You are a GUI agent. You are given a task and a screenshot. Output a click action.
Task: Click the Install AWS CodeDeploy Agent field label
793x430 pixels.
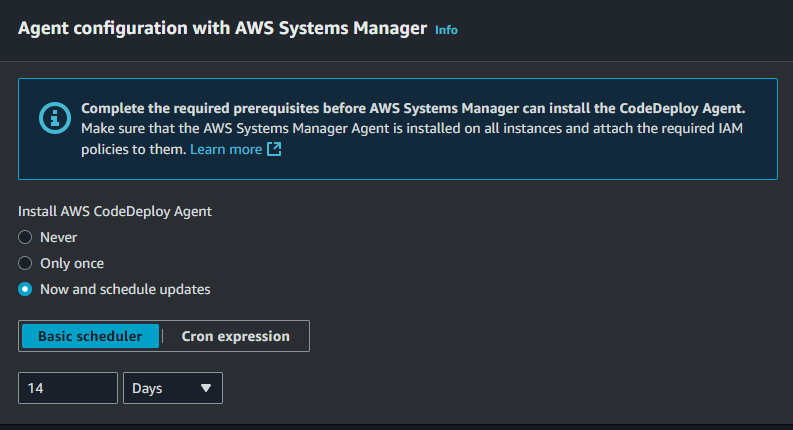[x=115, y=211]
